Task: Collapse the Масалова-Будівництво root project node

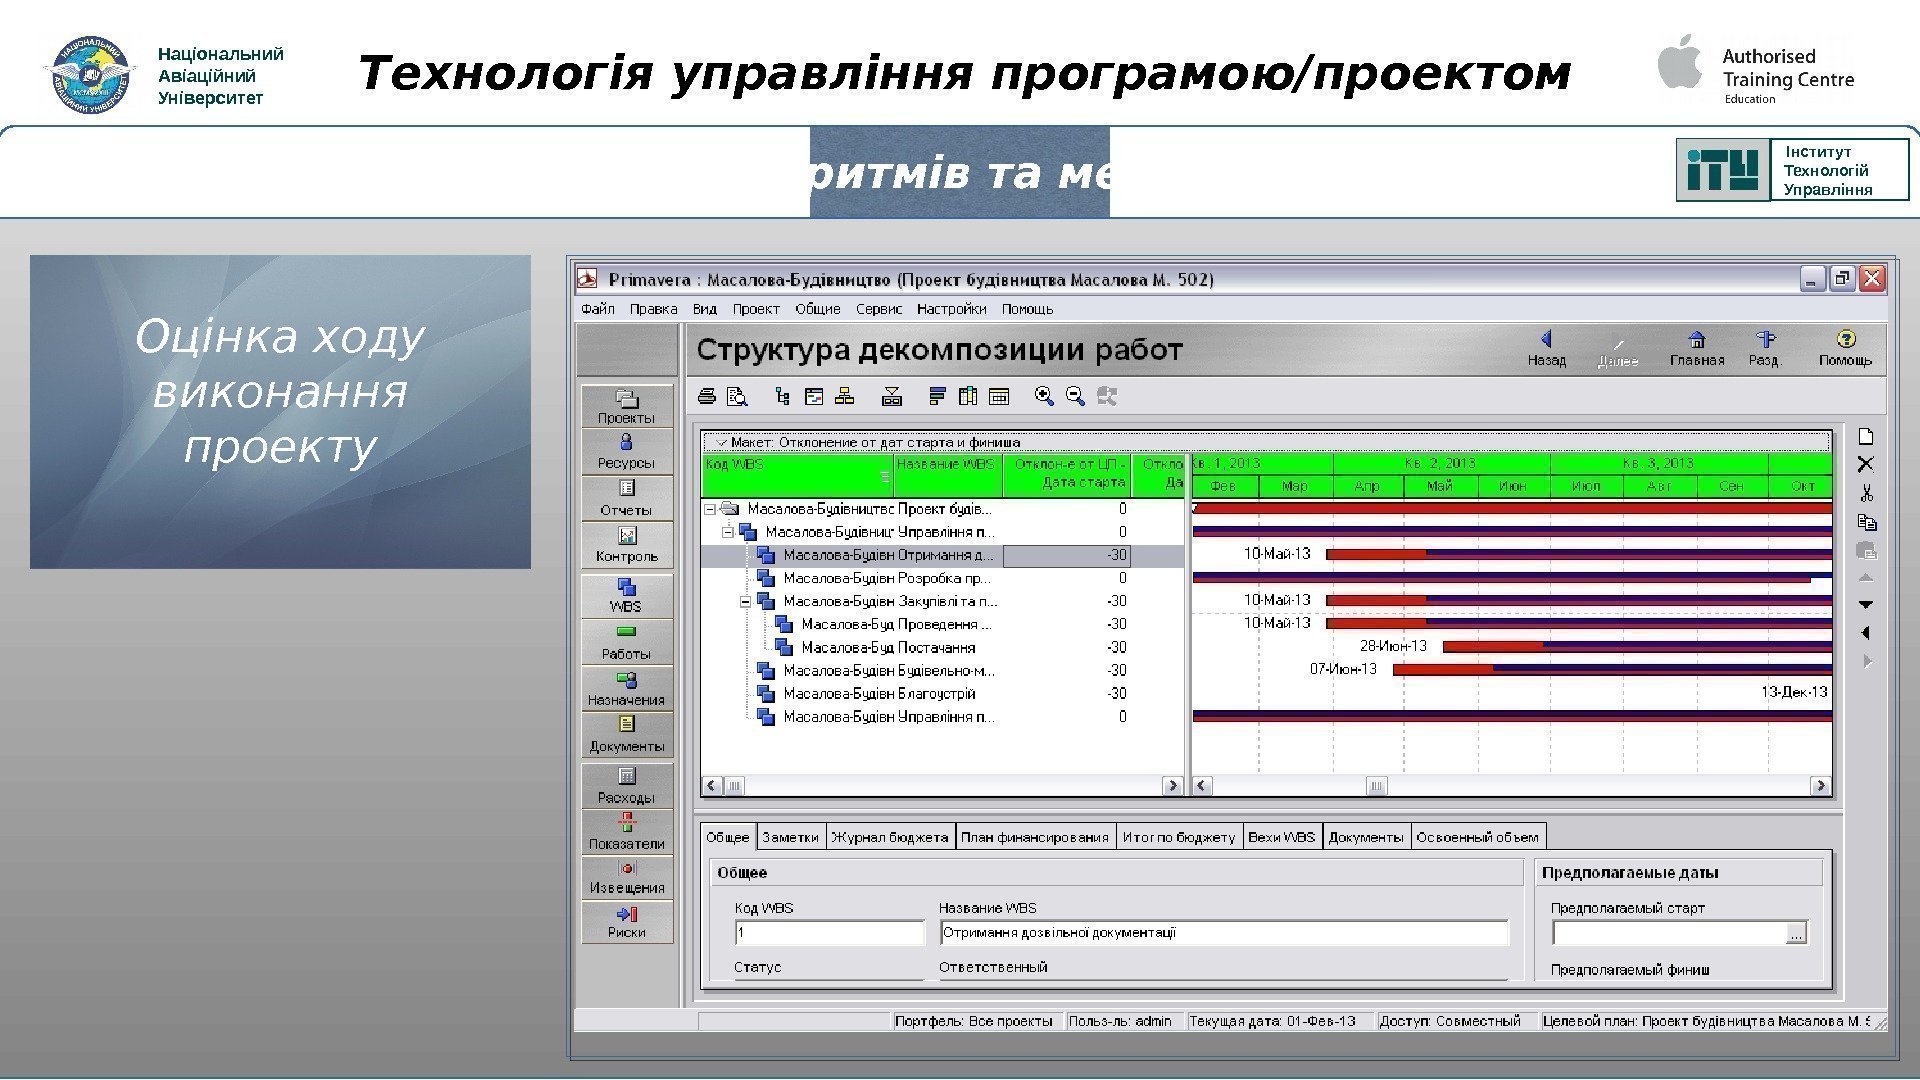Action: (x=710, y=509)
